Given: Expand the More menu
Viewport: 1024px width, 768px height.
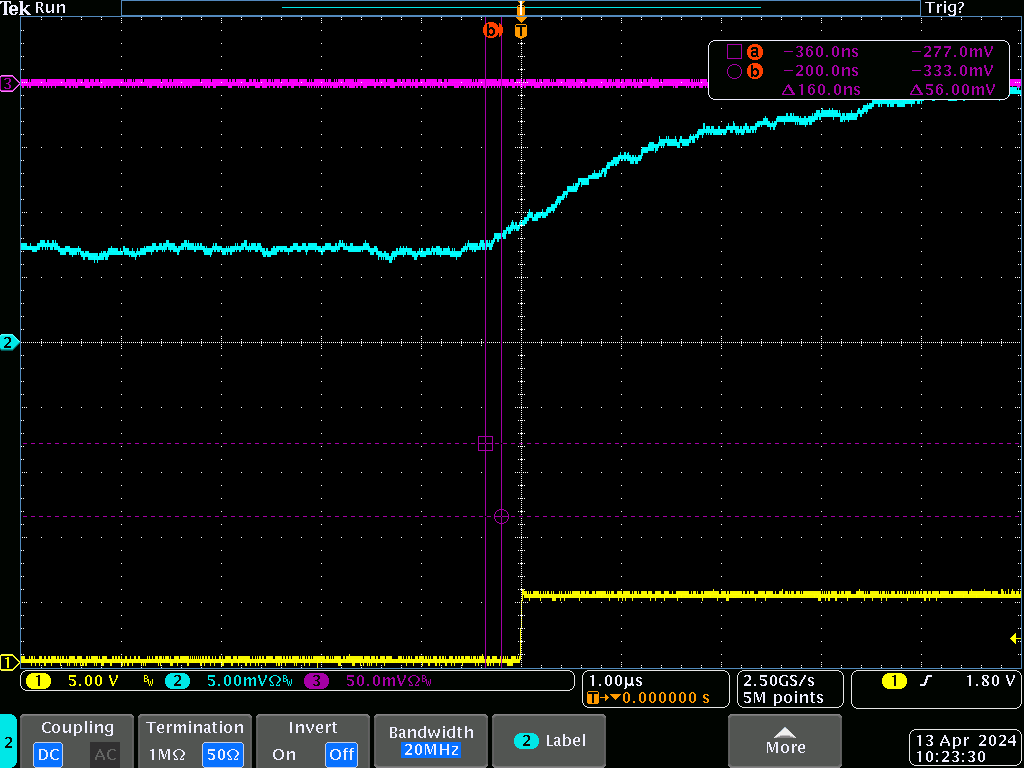Looking at the screenshot, I should point(784,740).
